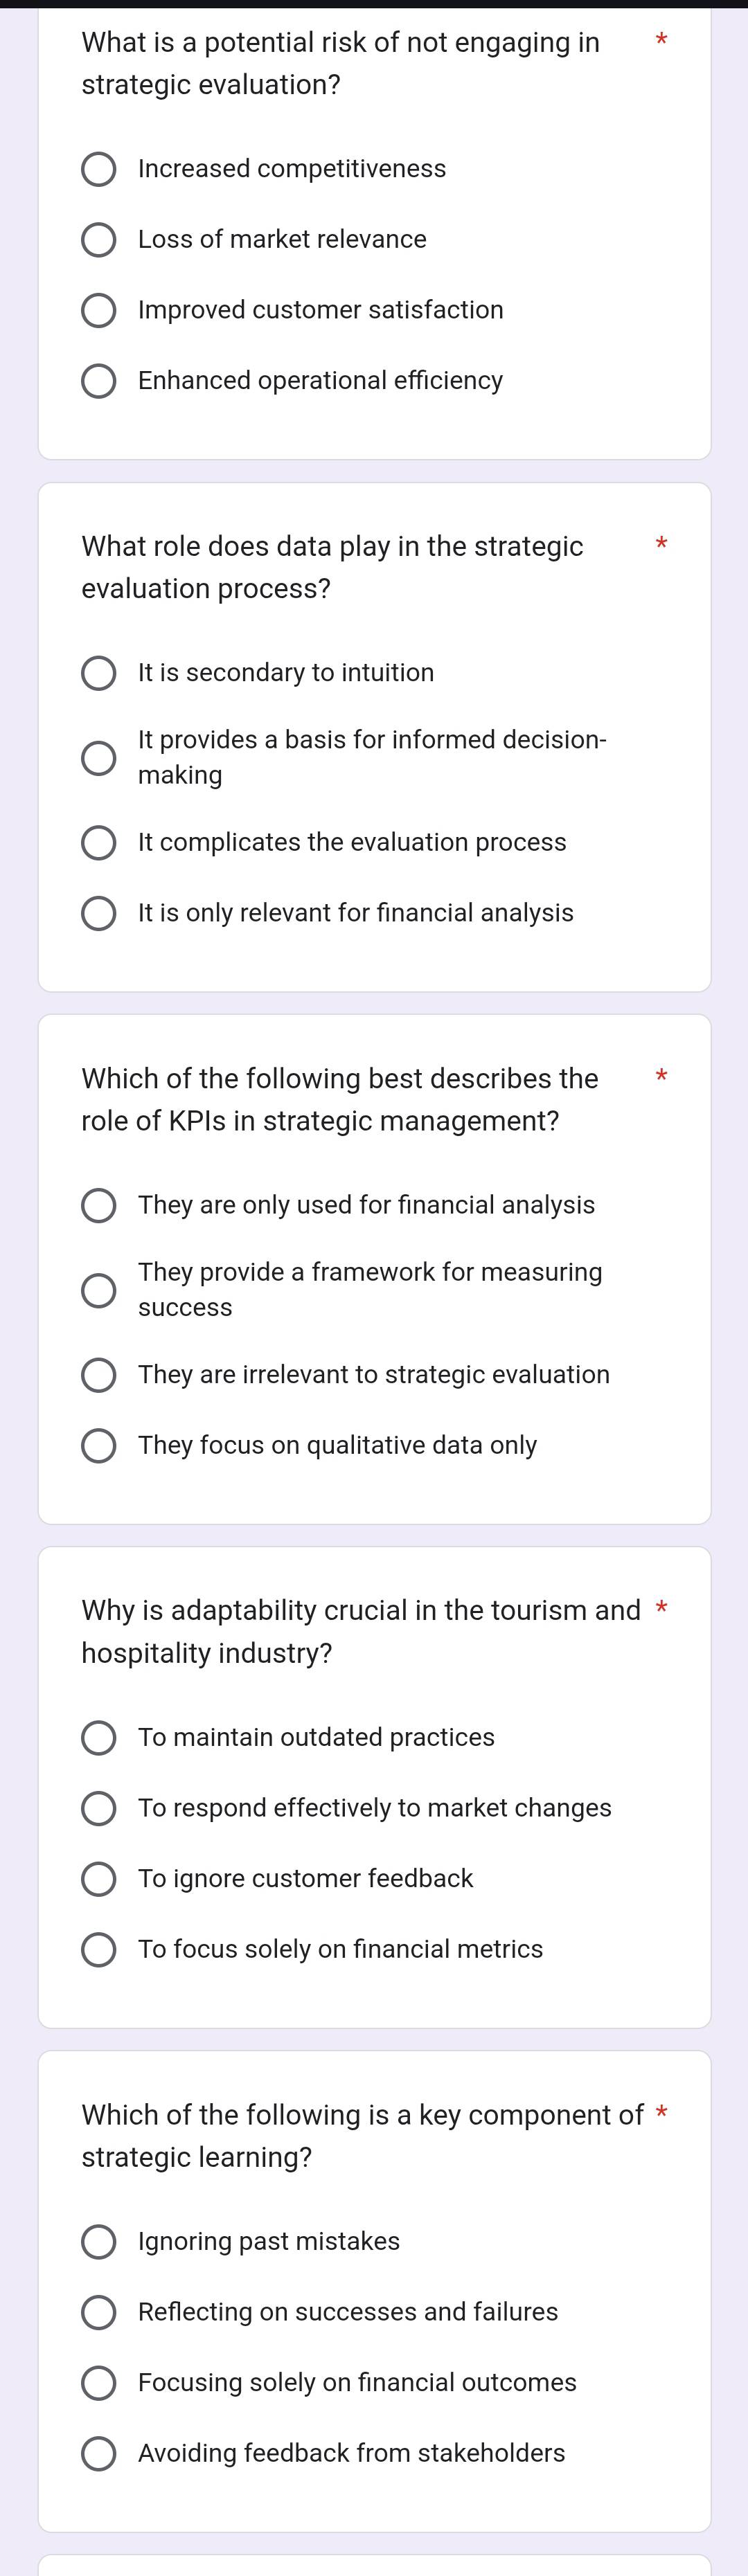Pick 'To ignore customer feedback' answer
This screenshot has height=2576, width=748.
coord(98,1879)
